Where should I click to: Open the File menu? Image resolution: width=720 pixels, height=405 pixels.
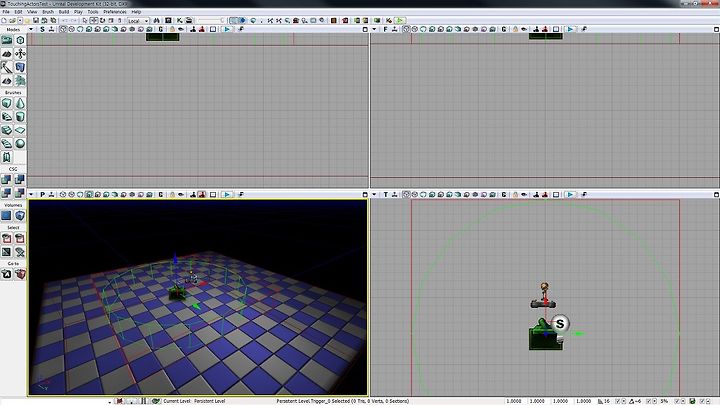tap(6, 12)
